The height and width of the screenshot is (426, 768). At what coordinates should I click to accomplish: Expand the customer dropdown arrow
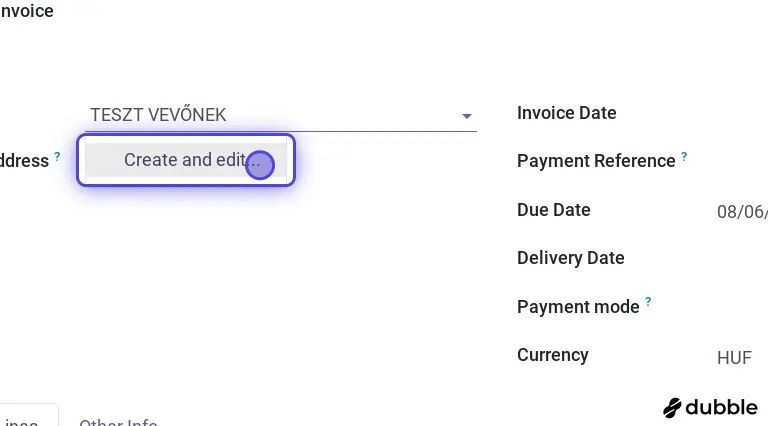(467, 116)
